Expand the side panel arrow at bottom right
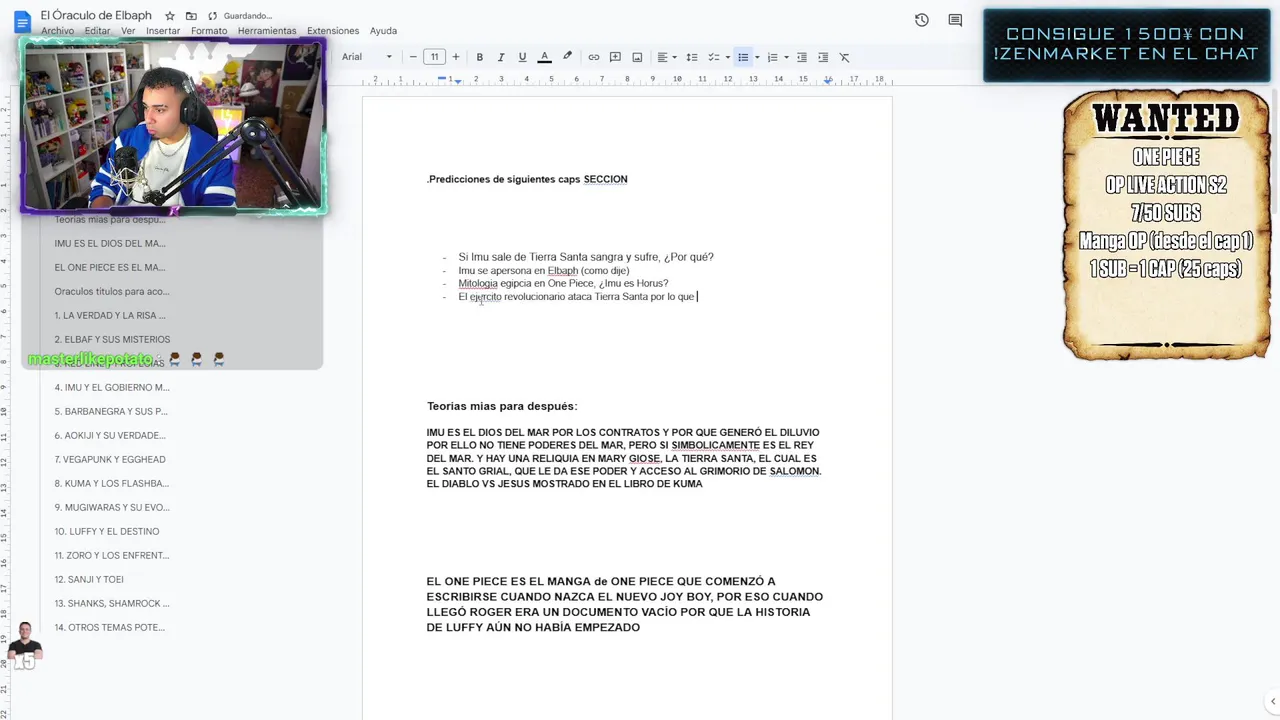This screenshot has width=1280, height=720. 1271,701
